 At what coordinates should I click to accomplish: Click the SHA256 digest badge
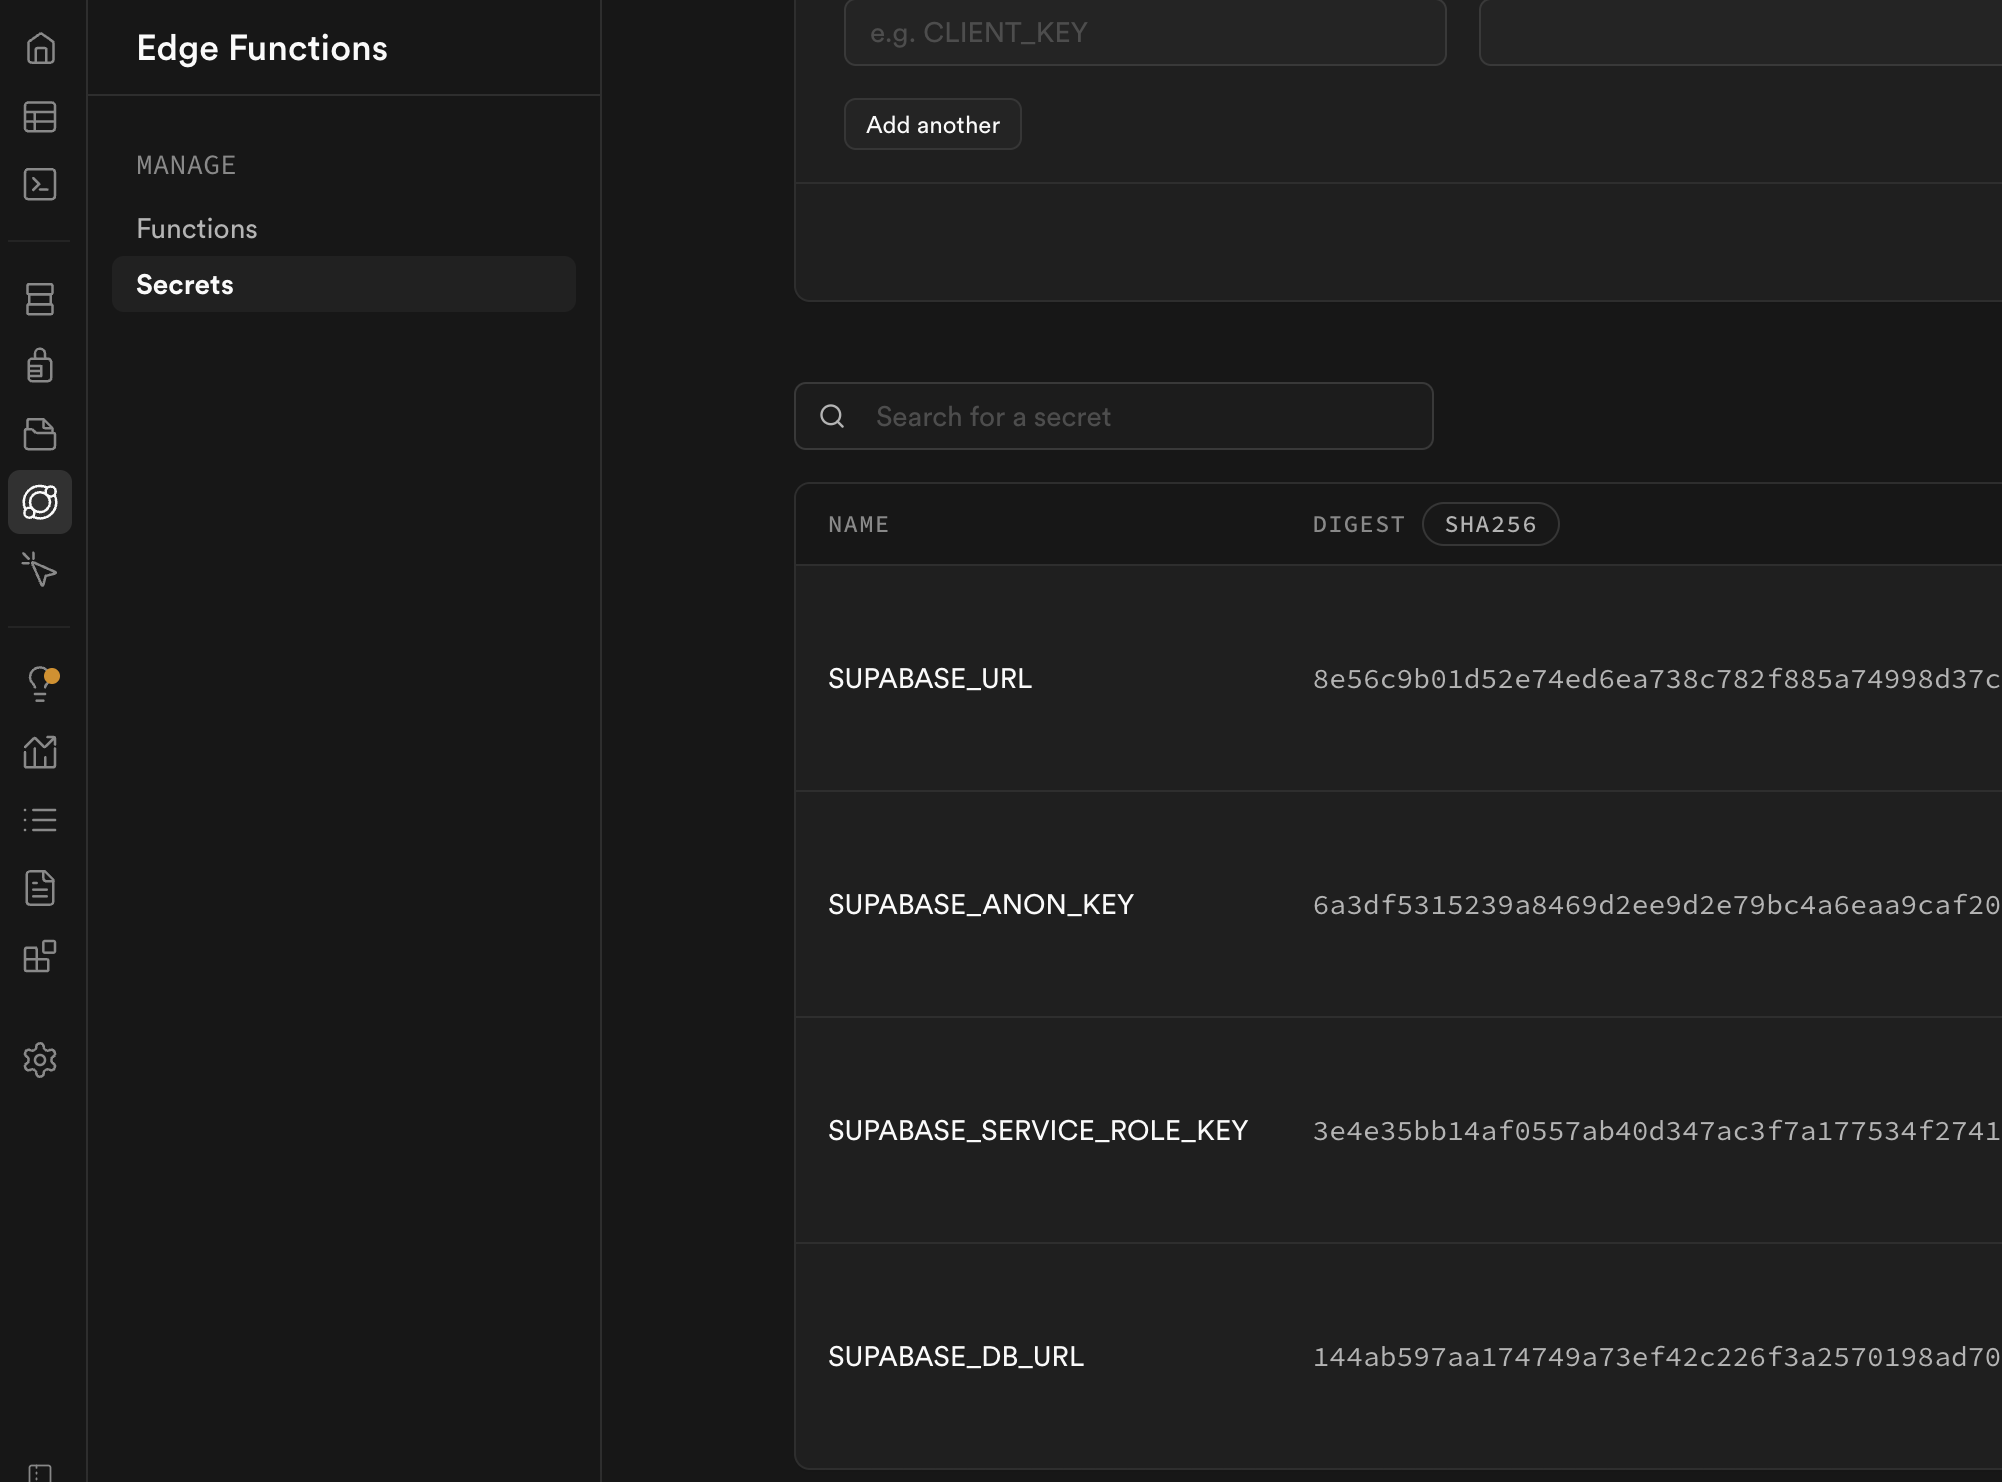(1490, 524)
